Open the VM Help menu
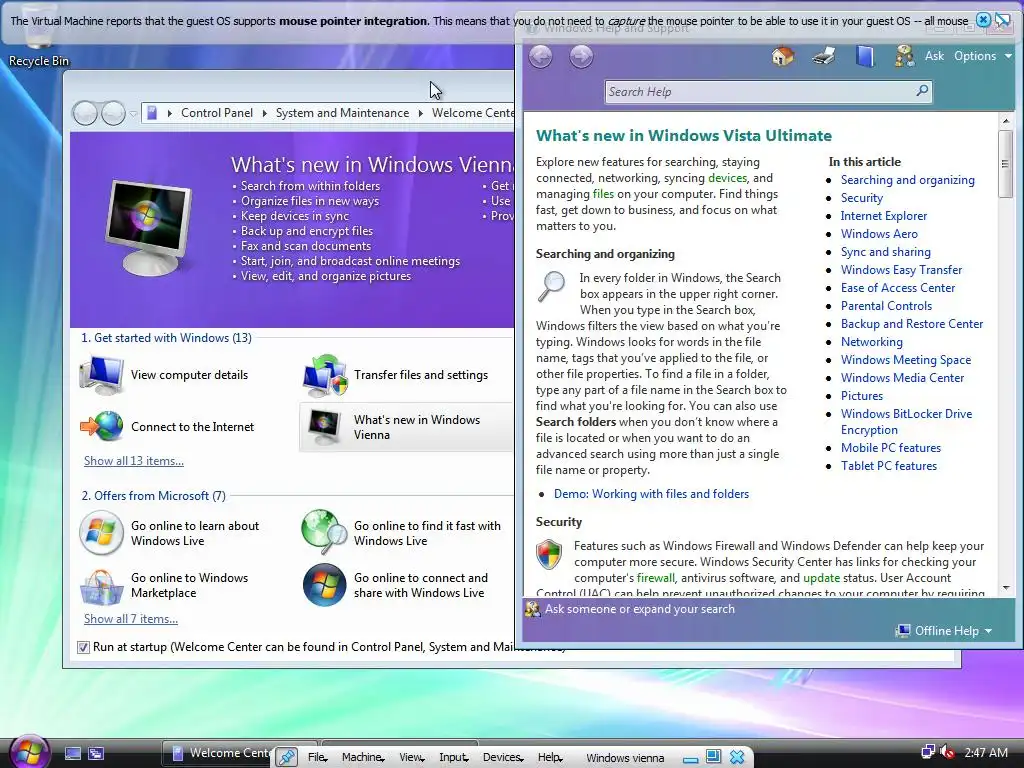The height and width of the screenshot is (768, 1024). (x=550, y=758)
